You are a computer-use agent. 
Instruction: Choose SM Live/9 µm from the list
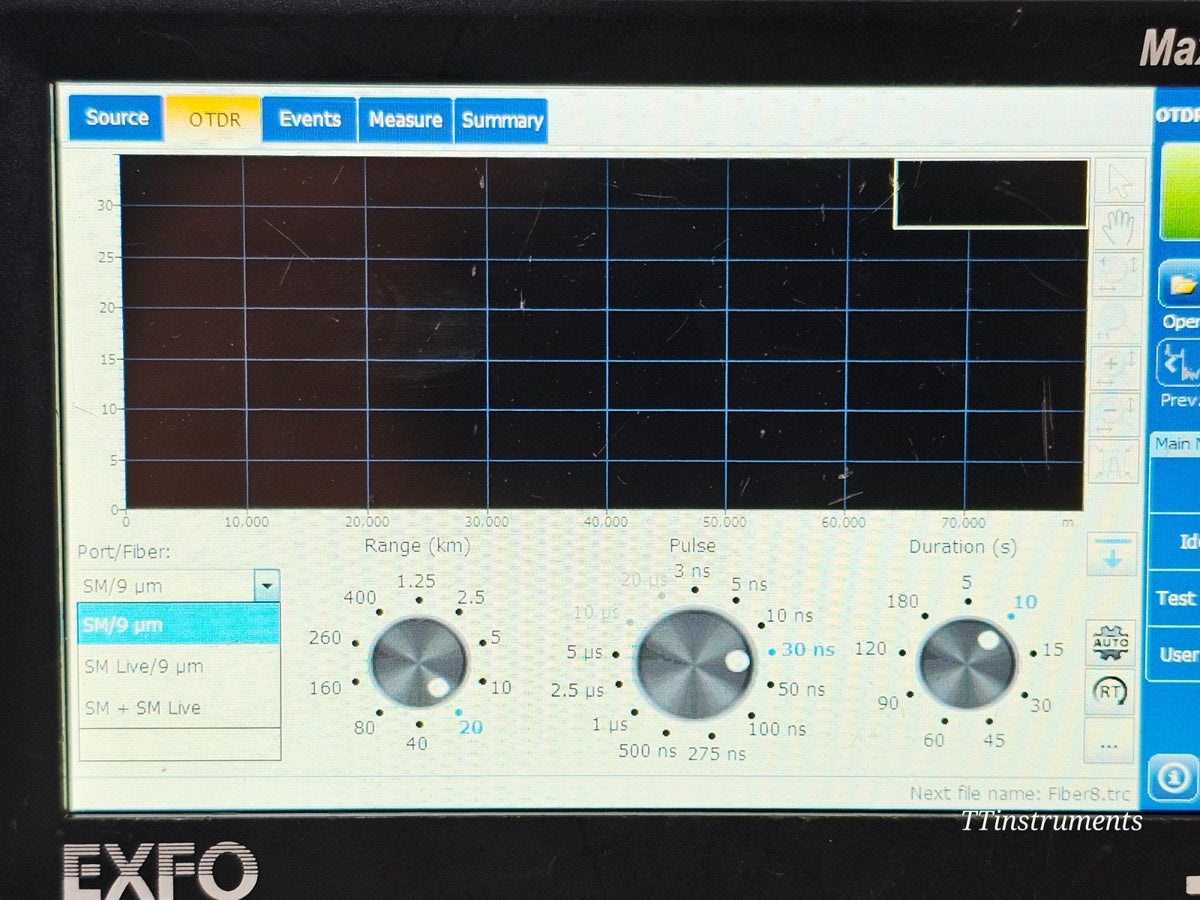pyautogui.click(x=179, y=667)
